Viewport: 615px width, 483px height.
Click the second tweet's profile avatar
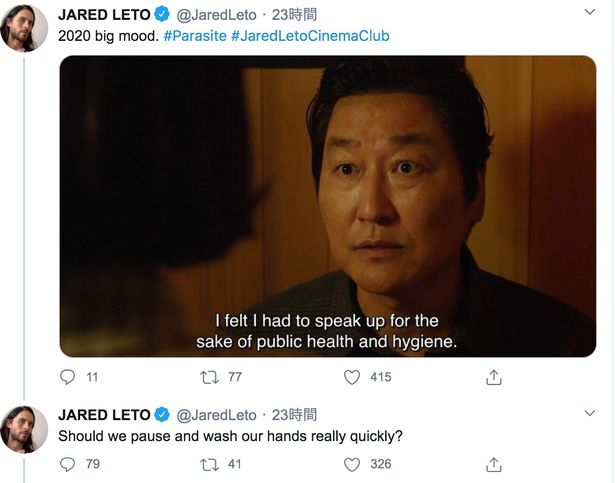pyautogui.click(x=24, y=429)
